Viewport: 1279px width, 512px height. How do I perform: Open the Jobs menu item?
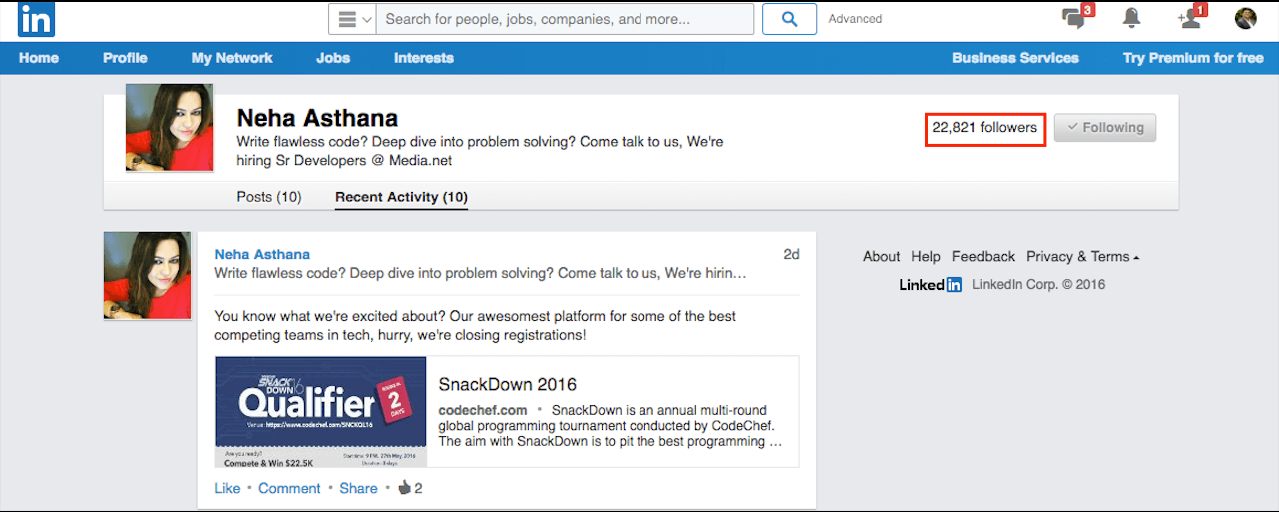[333, 58]
